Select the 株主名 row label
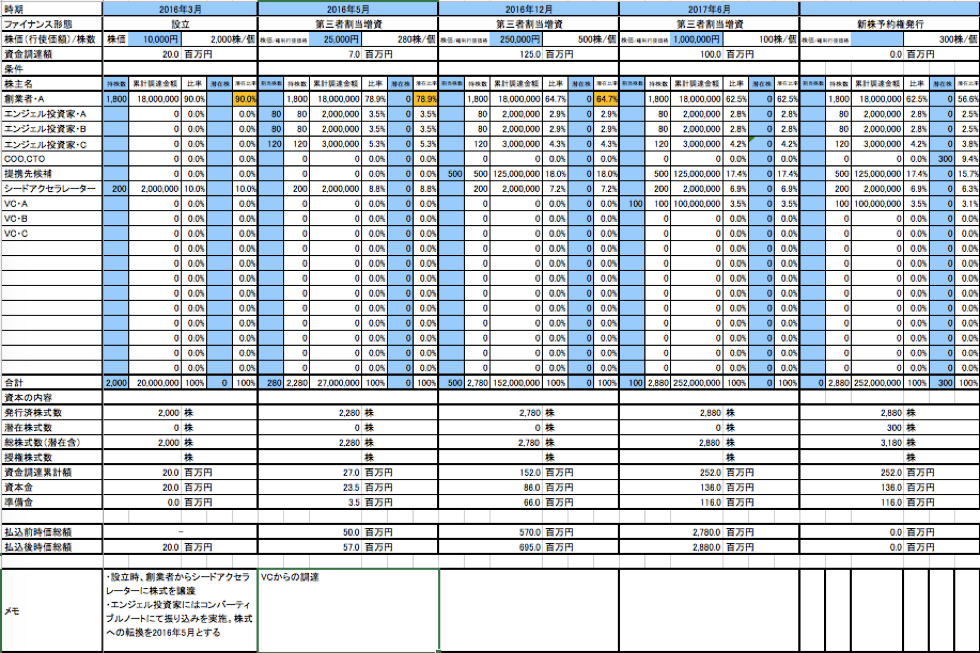The height and width of the screenshot is (653, 980). [52, 84]
